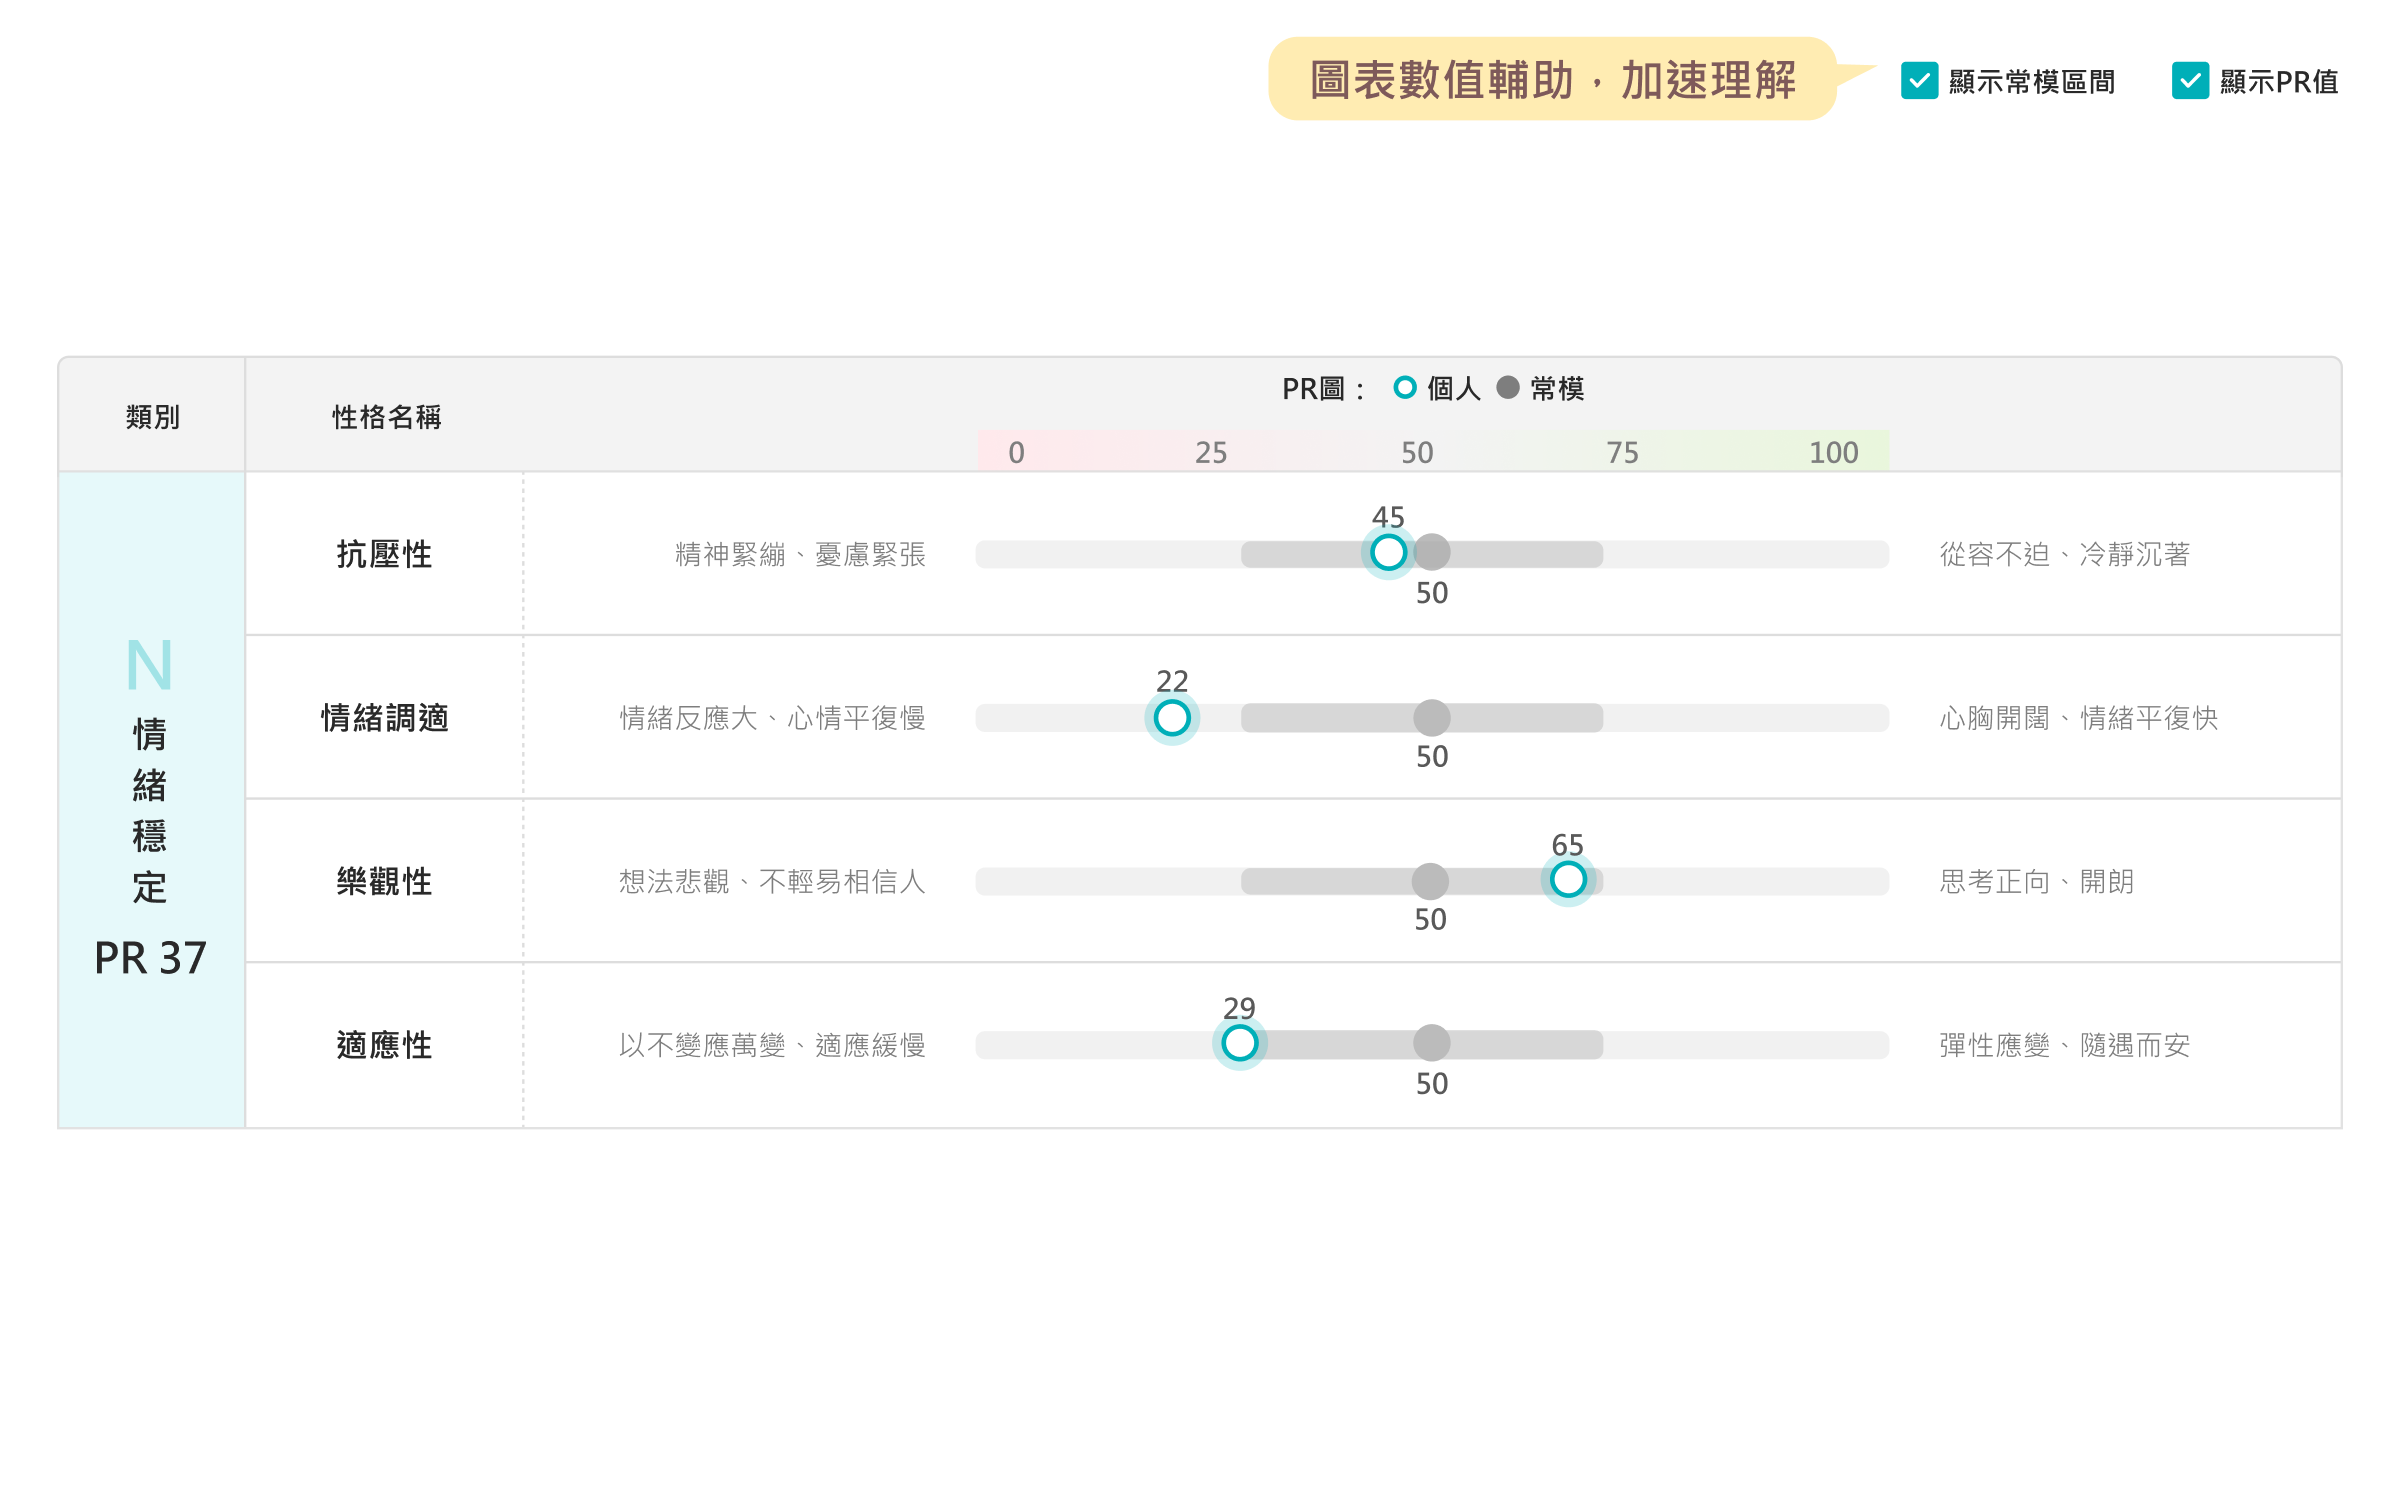Click the 樂觀性 gray norm dot
The image size is (2400, 1485).
pos(1430,881)
